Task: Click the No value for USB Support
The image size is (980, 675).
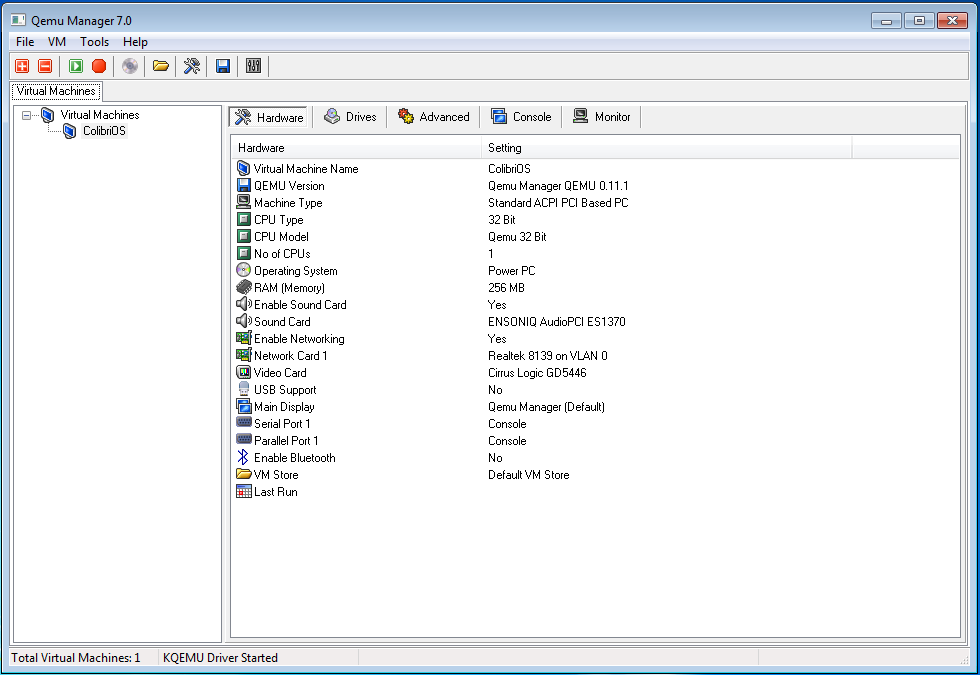Action: point(495,390)
